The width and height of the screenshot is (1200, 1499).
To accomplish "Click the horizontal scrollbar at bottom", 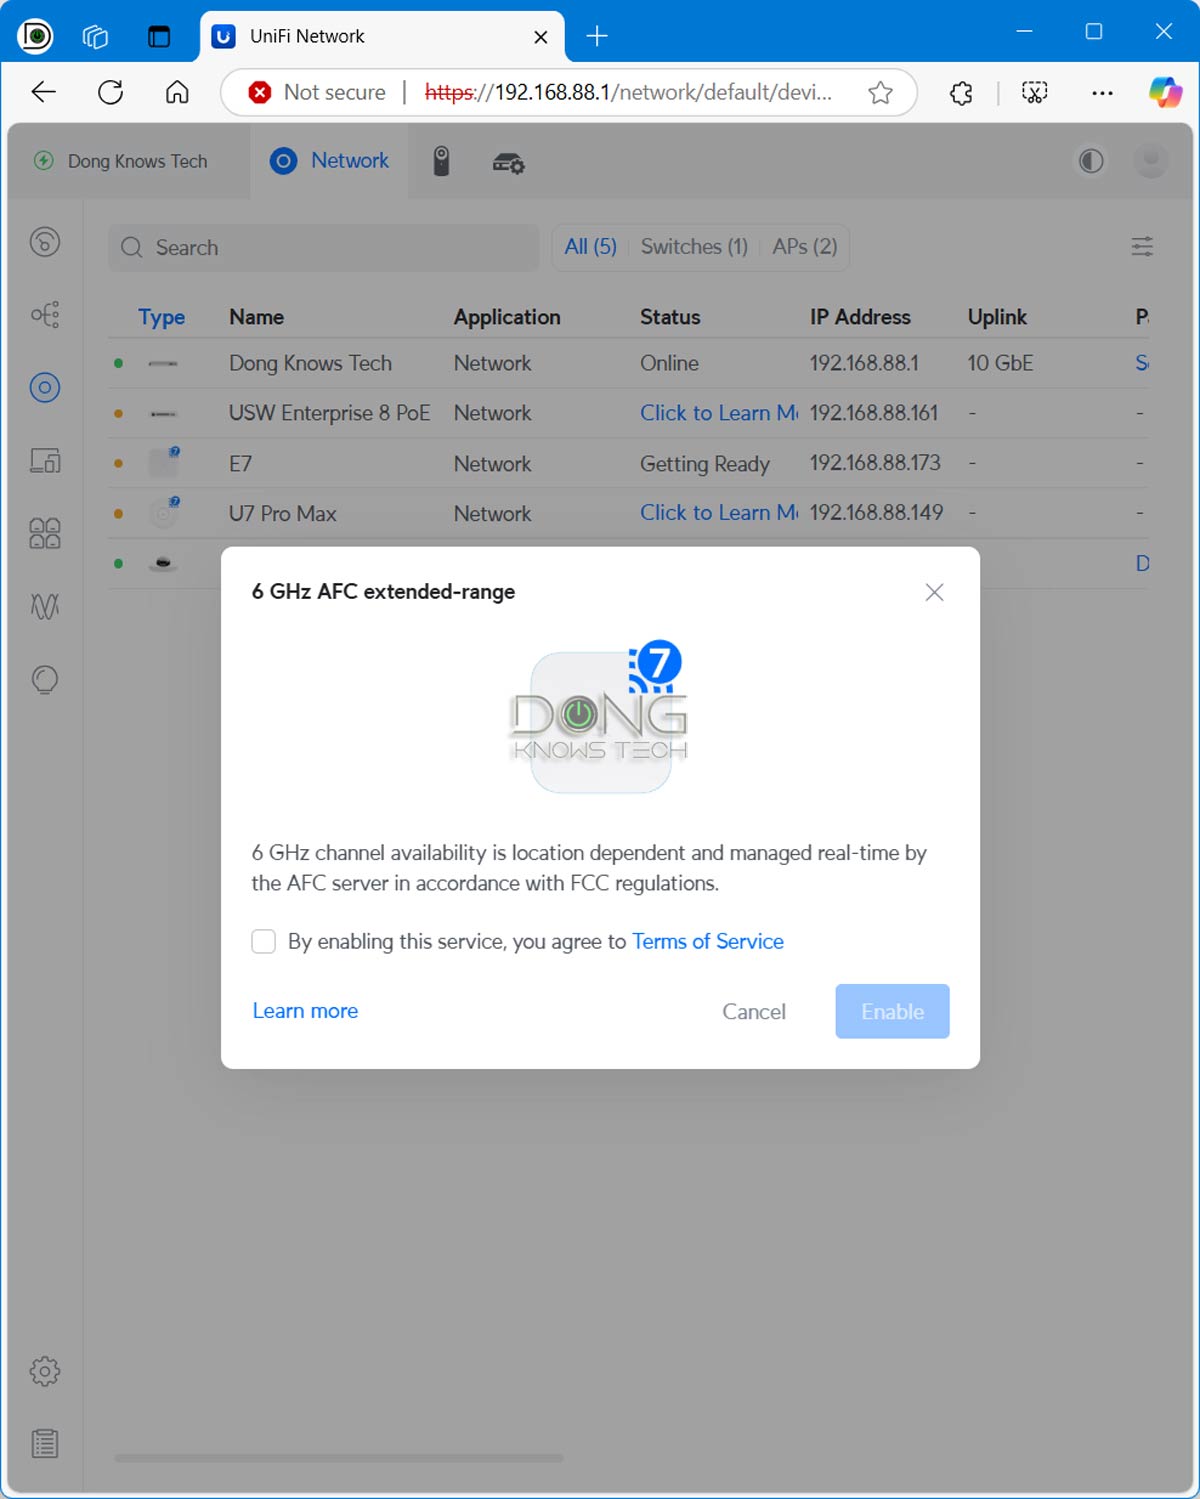I will point(339,1458).
